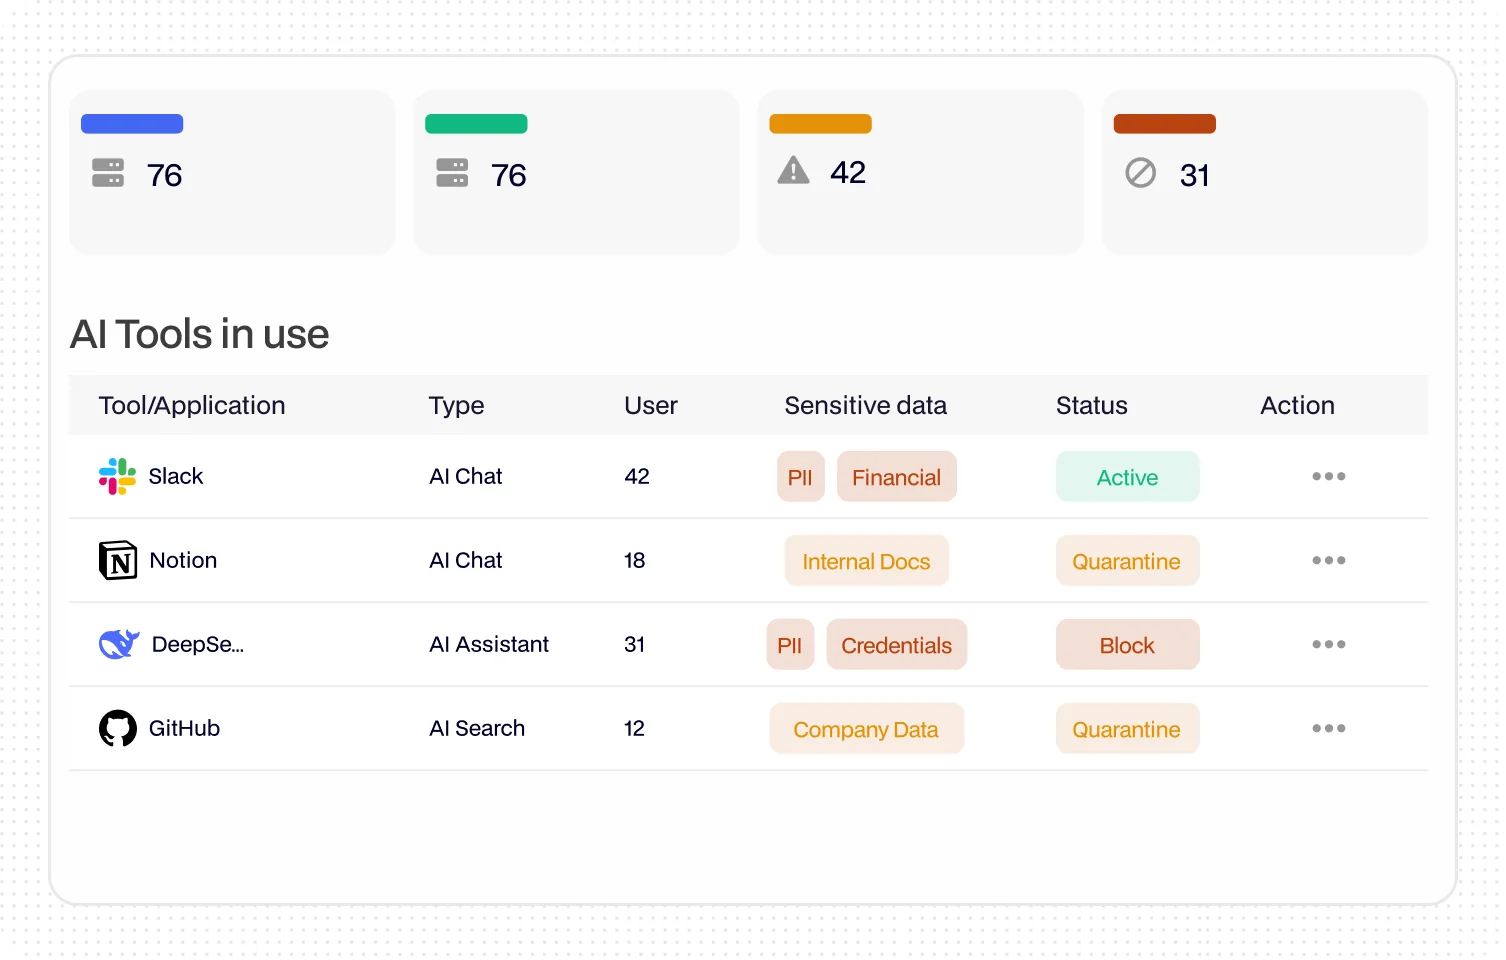This screenshot has height=960, width=1506.
Task: Click the server icon in the blue card
Action: tap(108, 173)
